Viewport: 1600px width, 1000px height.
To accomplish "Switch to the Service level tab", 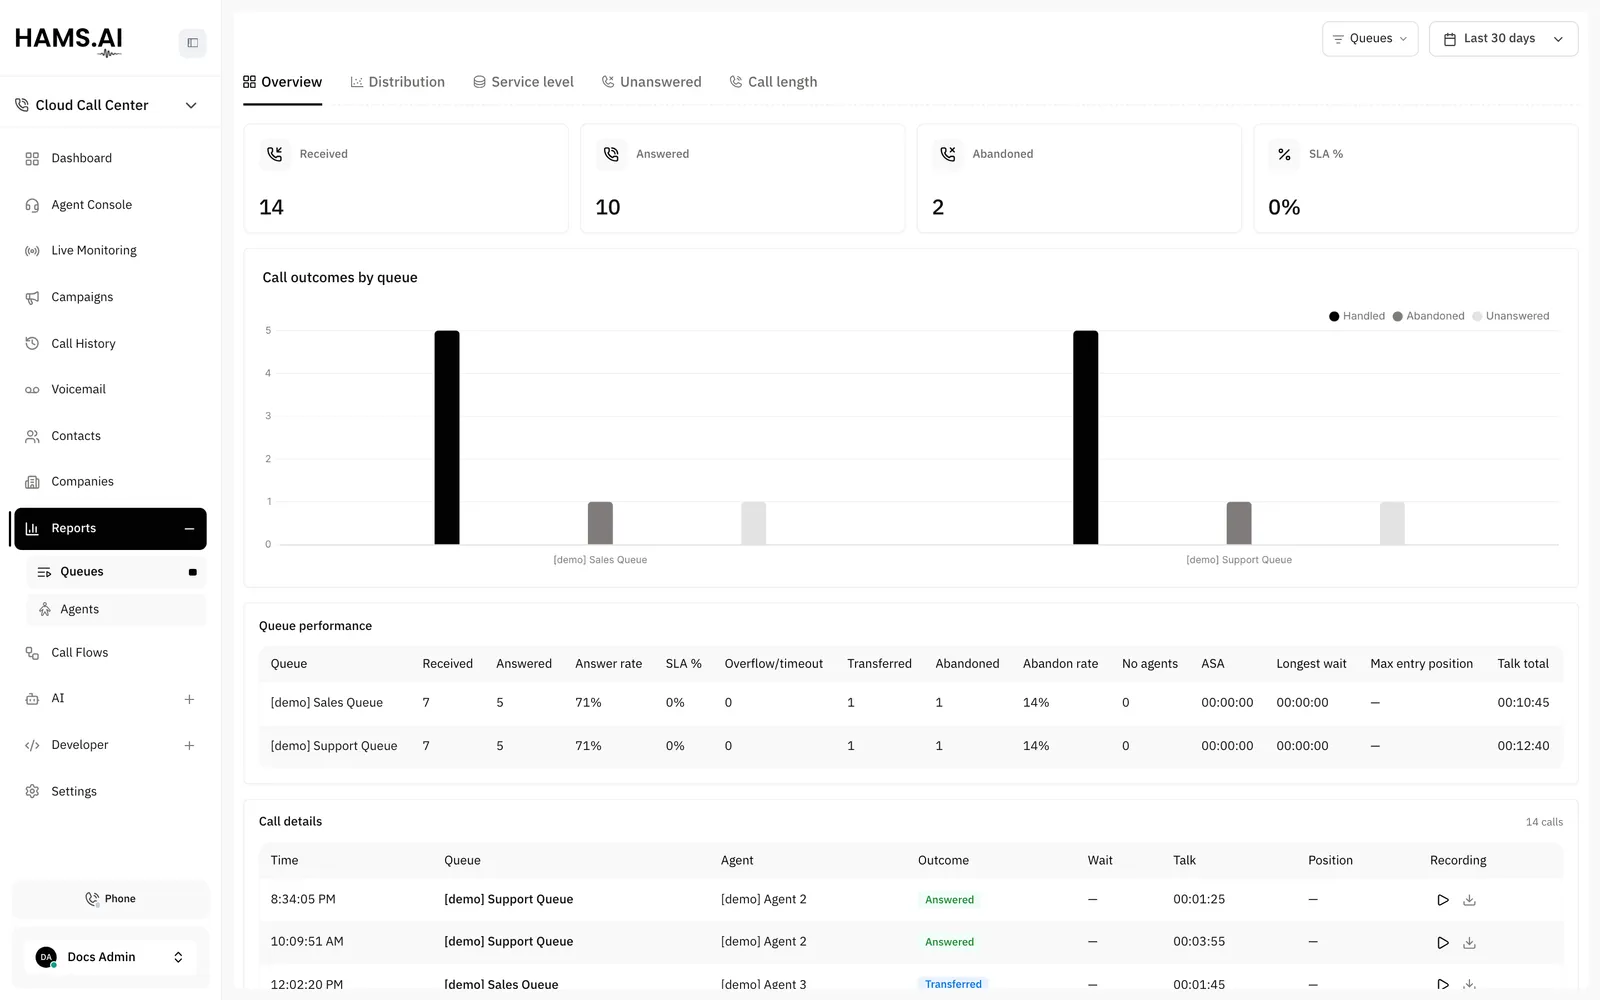I will (x=523, y=82).
